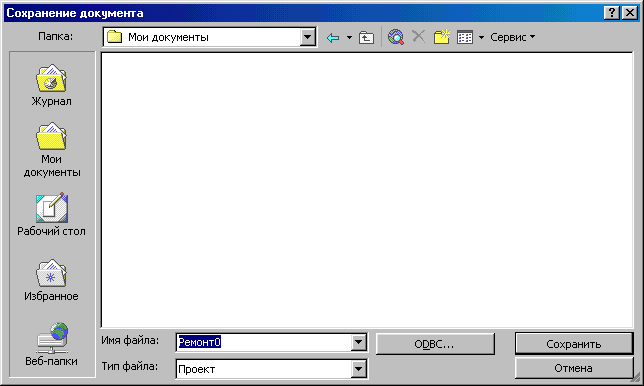The image size is (644, 386).
Task: Click the Delete (X) toolbar icon
Action: point(419,37)
